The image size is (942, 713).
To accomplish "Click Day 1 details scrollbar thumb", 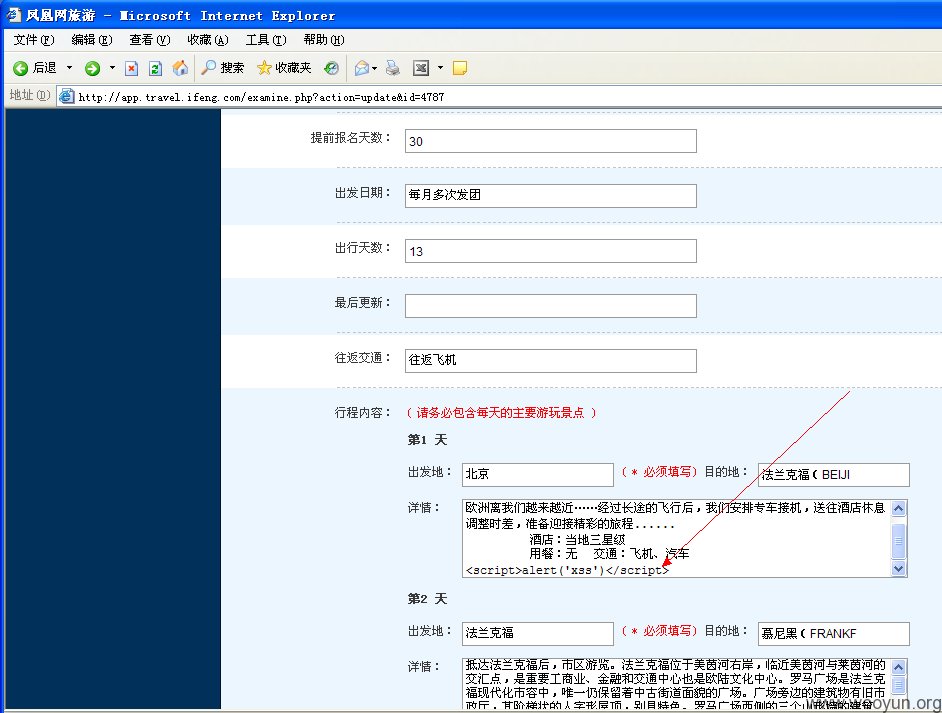I will [x=899, y=541].
